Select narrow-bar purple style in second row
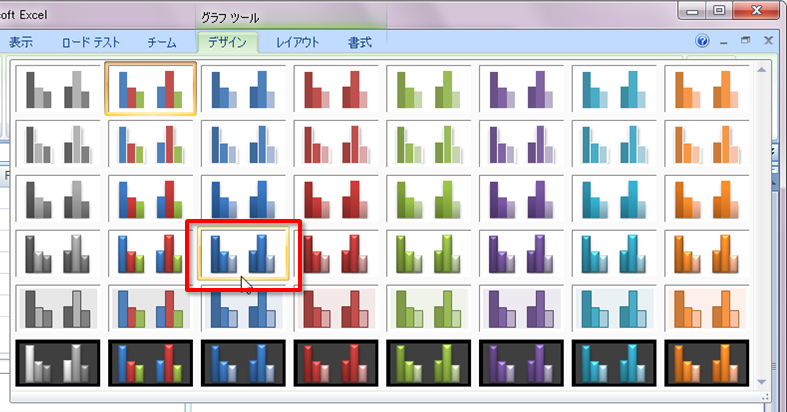This screenshot has height=412, width=787. (x=521, y=144)
